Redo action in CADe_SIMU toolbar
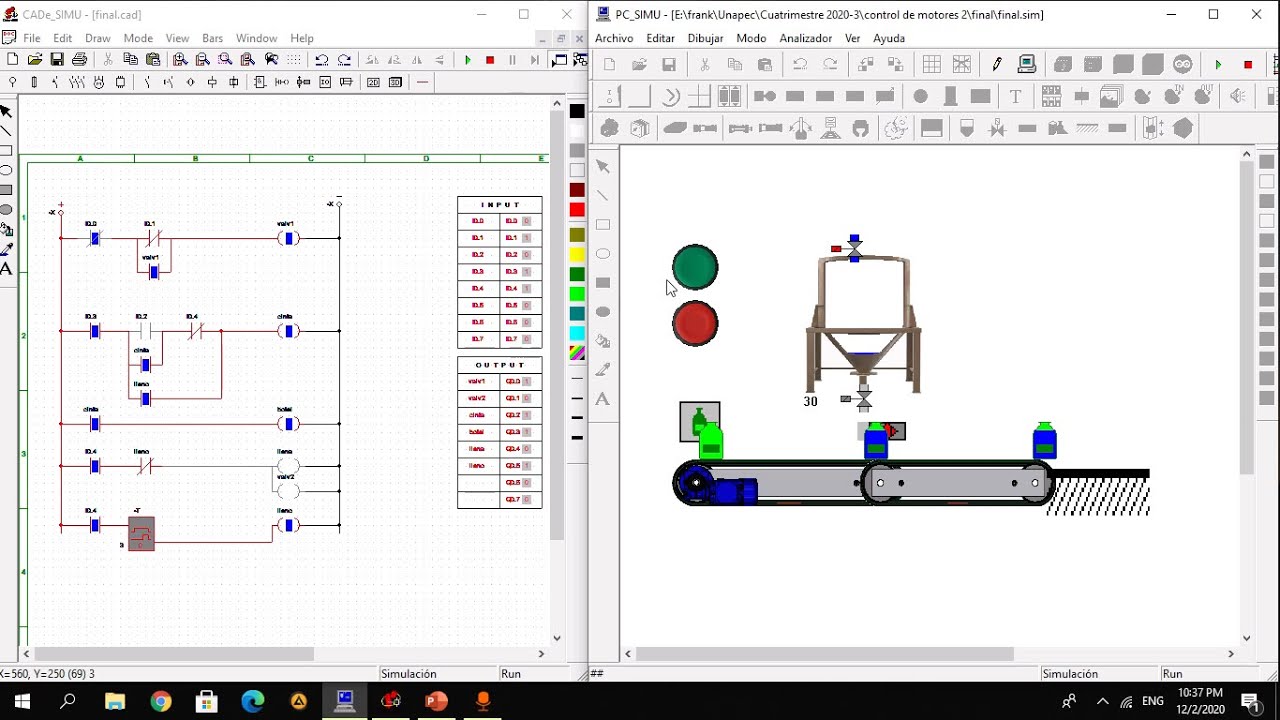The height and width of the screenshot is (720, 1280). [345, 60]
